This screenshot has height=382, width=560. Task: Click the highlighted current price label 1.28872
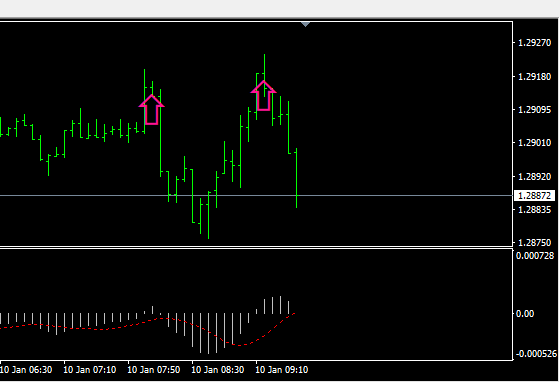(x=534, y=196)
